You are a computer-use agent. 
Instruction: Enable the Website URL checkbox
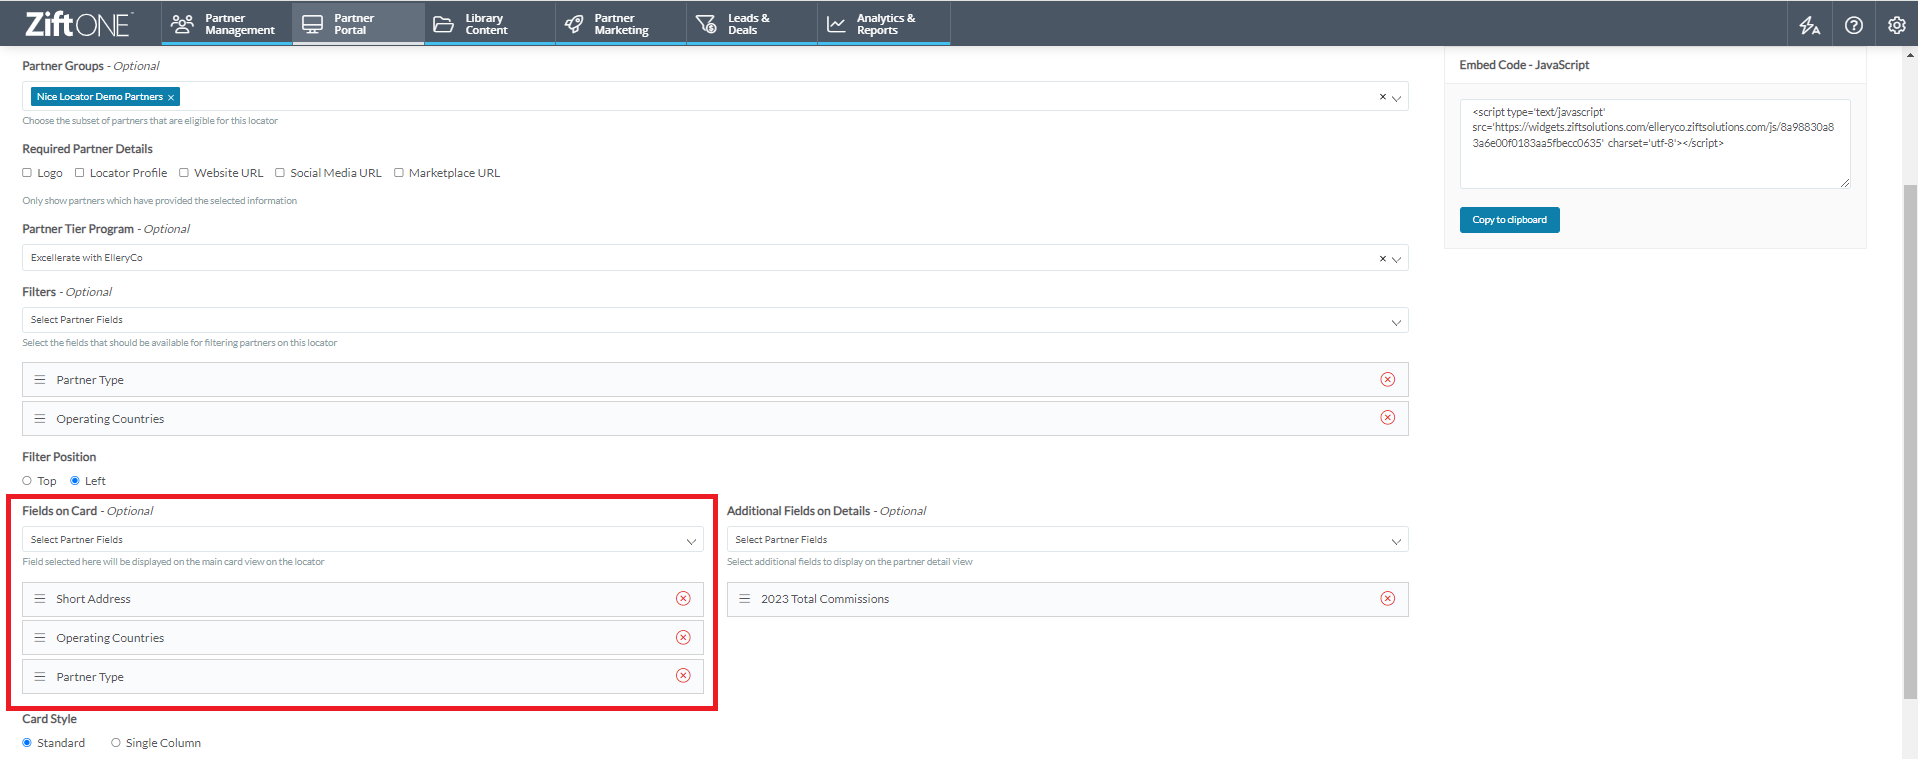click(x=184, y=173)
